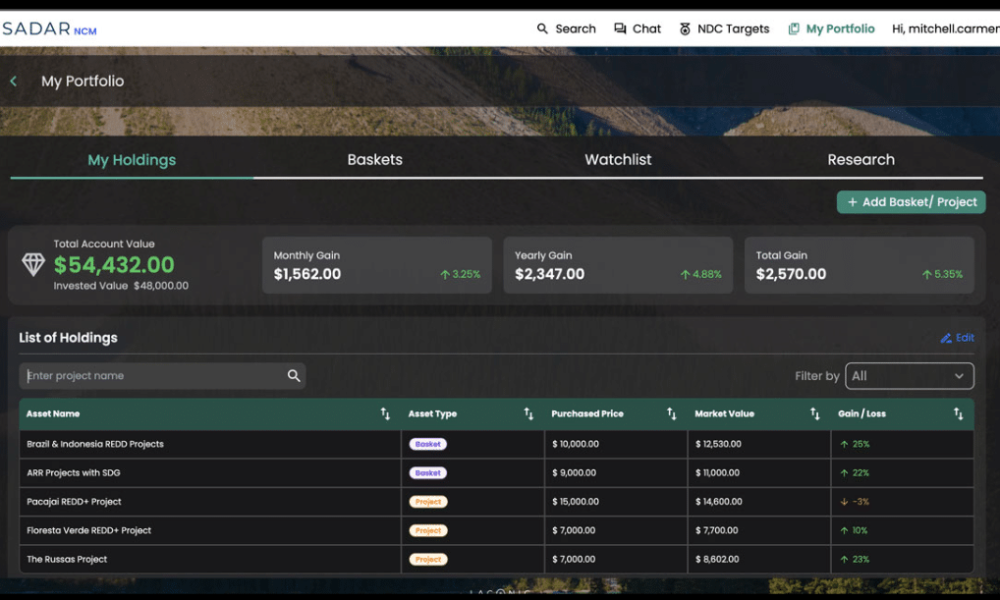Switch to the Baskets tab
Screen dimensions: 1000x600
(x=375, y=160)
